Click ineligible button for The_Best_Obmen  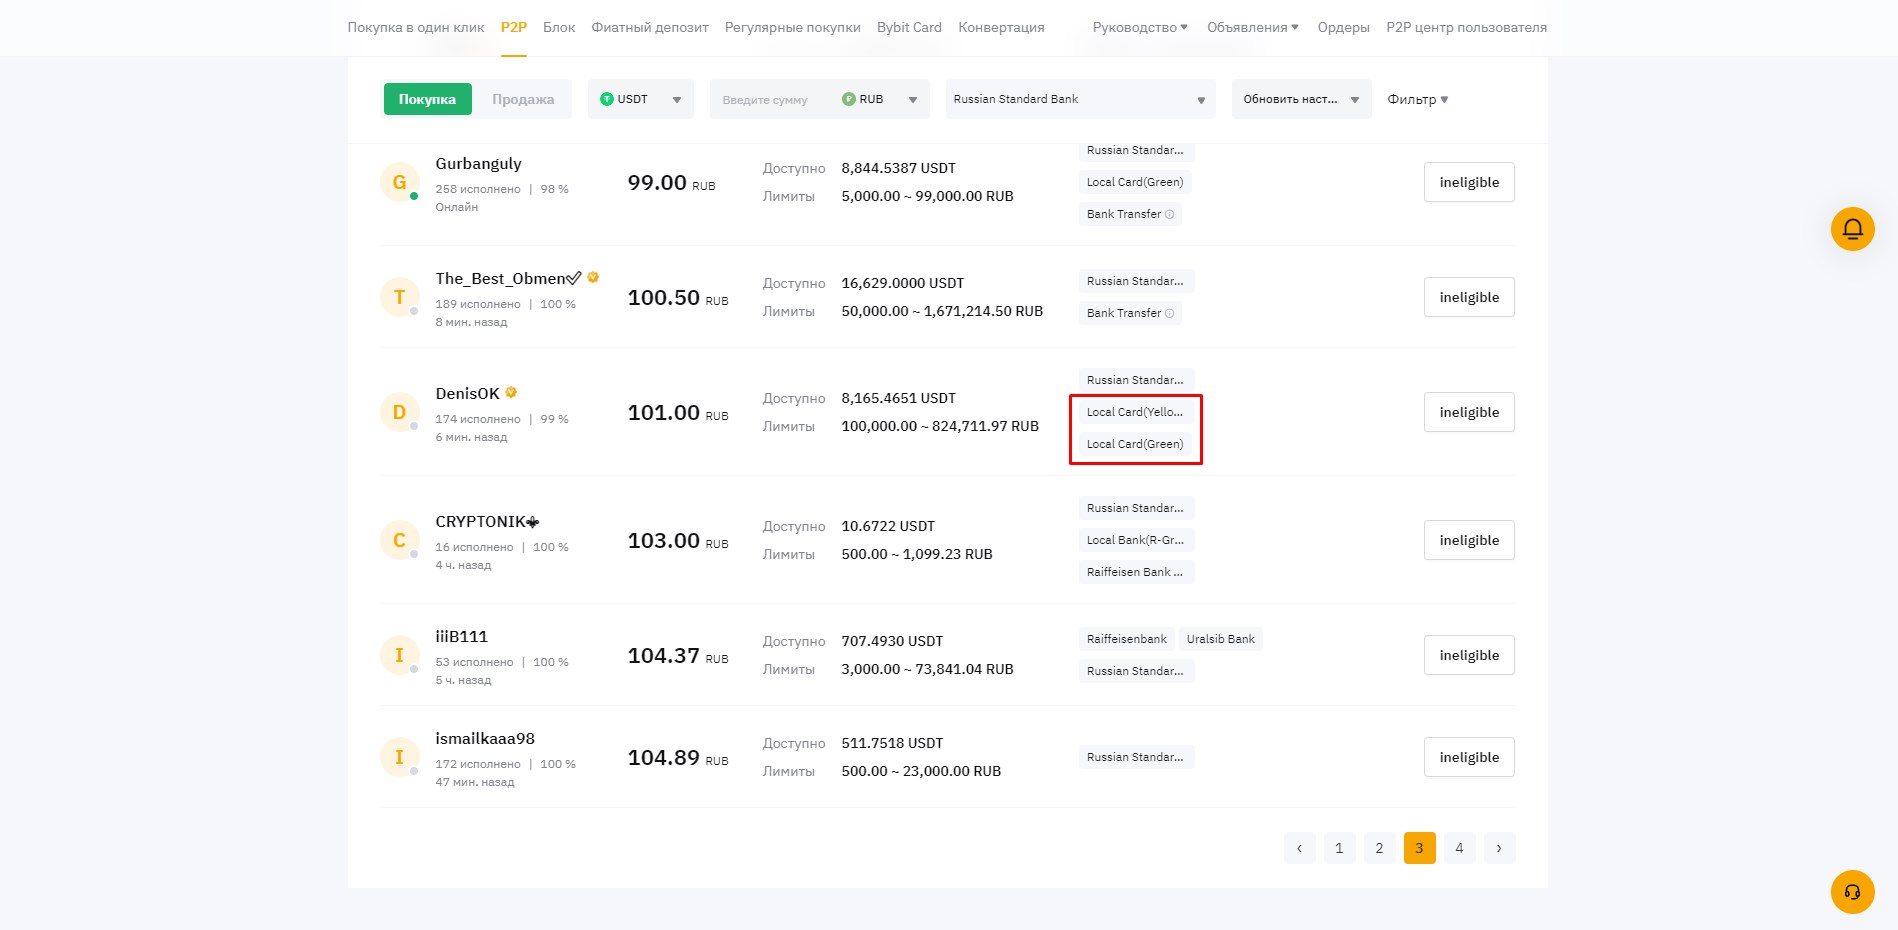pyautogui.click(x=1469, y=297)
